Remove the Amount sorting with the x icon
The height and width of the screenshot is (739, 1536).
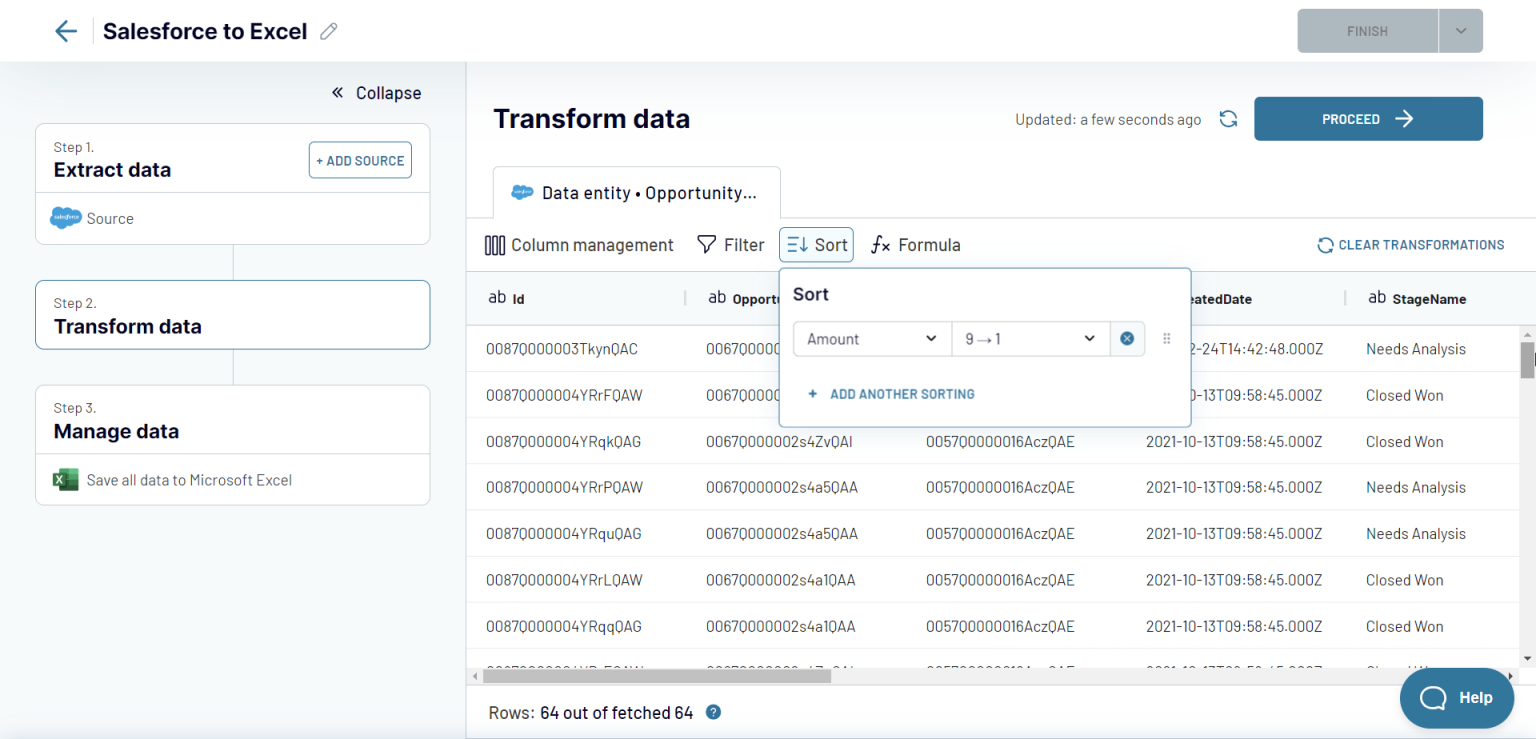(x=1127, y=338)
